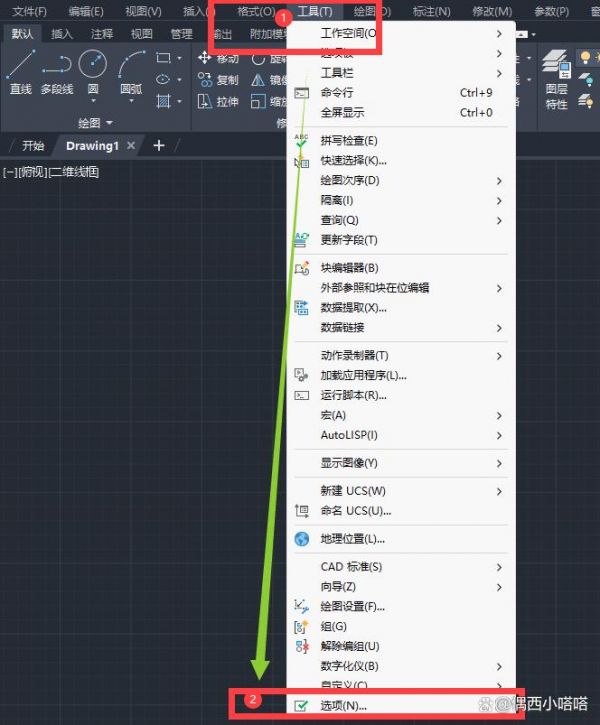600x725 pixels.
Task: Switch to the Insert (插入) ribbon tab
Action: tap(62, 34)
